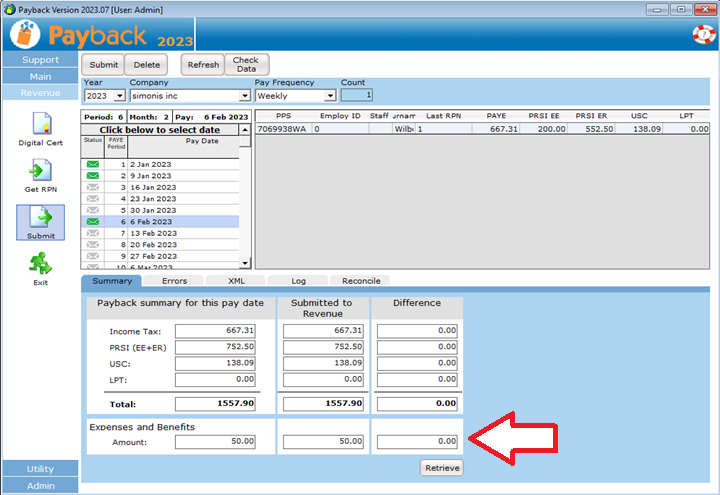This screenshot has height=495, width=720.
Task: Open the help lifebuoy icon
Action: pyautogui.click(x=703, y=35)
